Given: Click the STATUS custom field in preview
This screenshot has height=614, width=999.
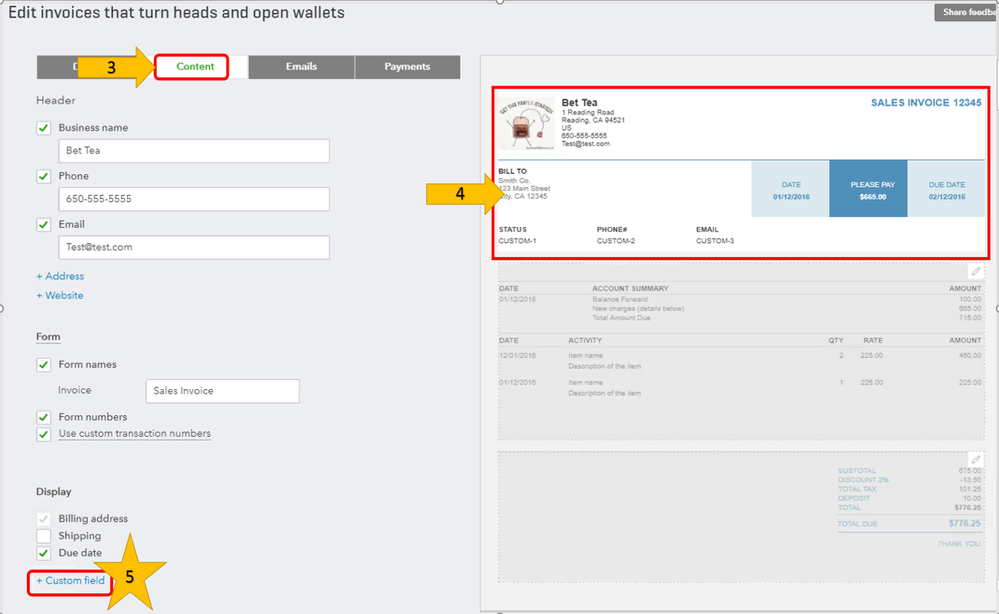Looking at the screenshot, I should [517, 235].
